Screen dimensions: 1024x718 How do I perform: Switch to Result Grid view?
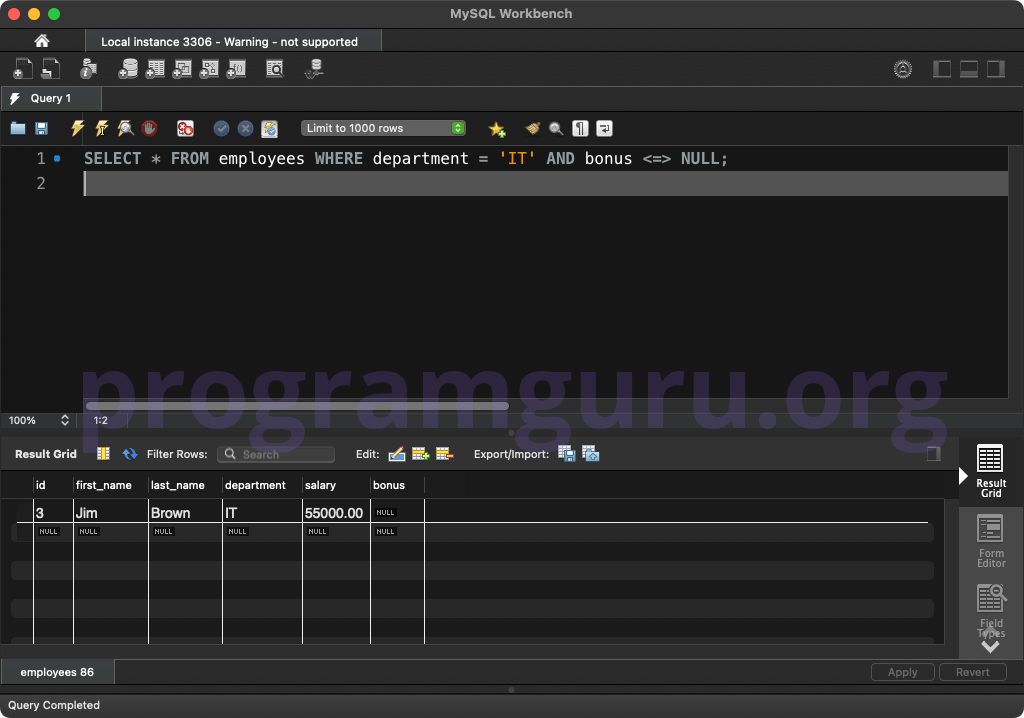pos(990,470)
